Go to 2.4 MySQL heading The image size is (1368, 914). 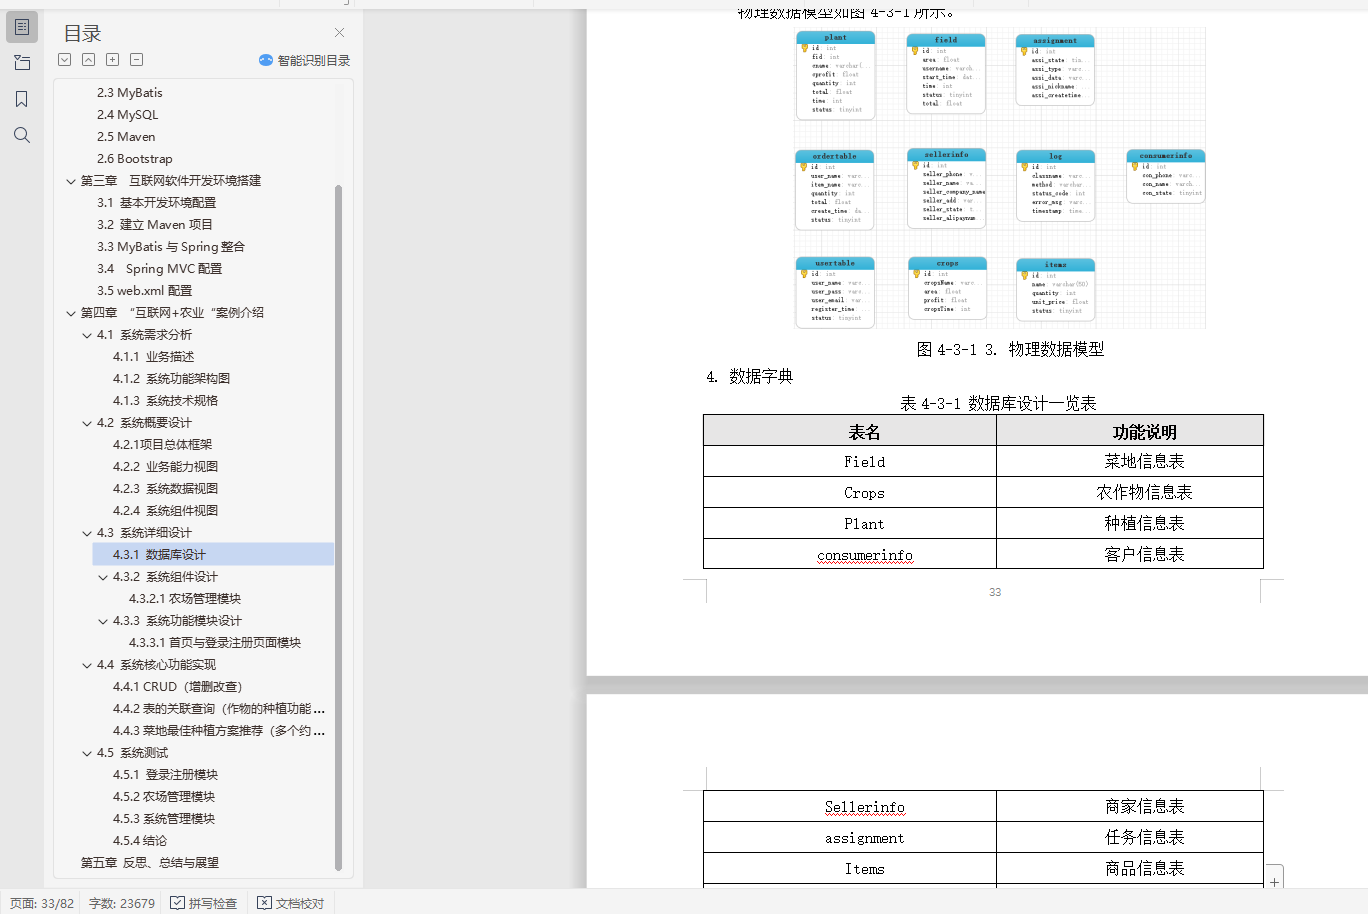[x=127, y=115]
